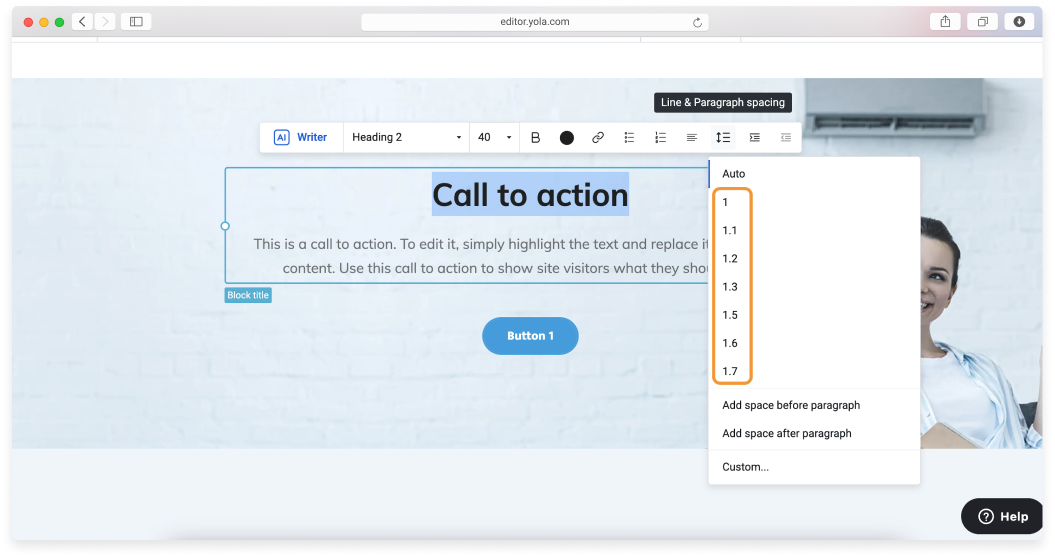Open the Help widget
The image size is (1055, 558).
coord(1002,516)
